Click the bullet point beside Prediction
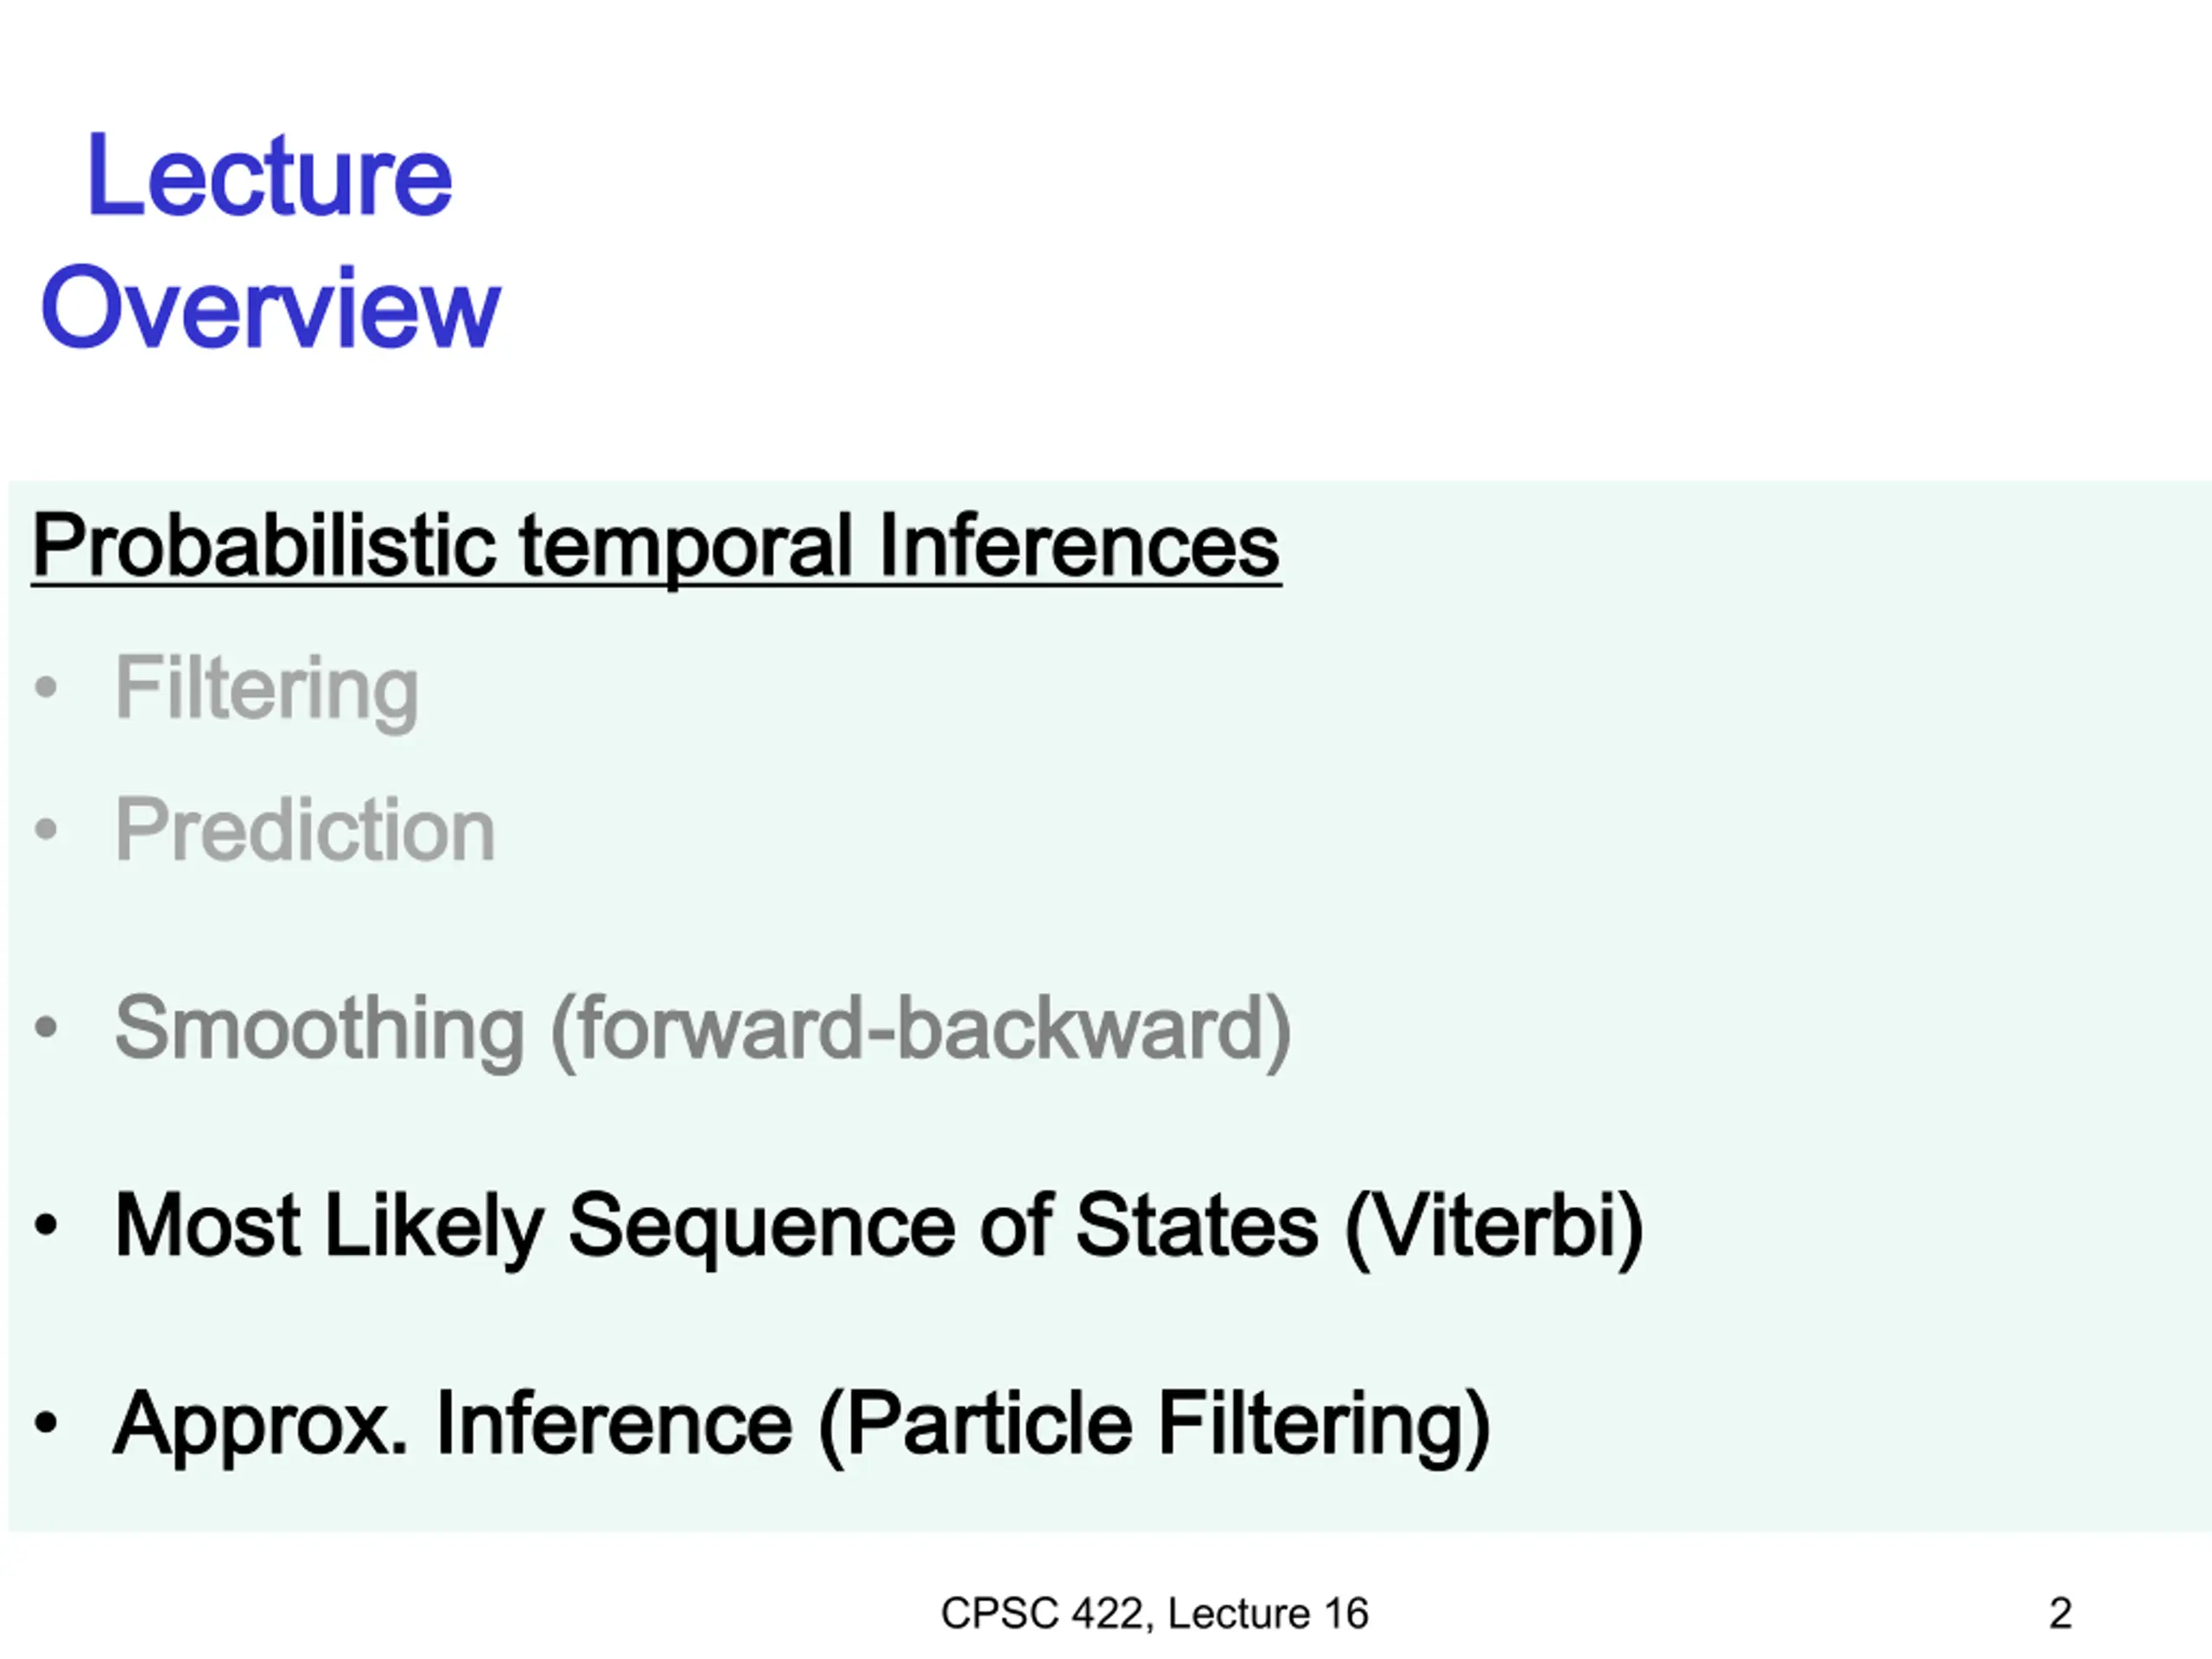Screen dimensions: 2212x1659 (46, 829)
